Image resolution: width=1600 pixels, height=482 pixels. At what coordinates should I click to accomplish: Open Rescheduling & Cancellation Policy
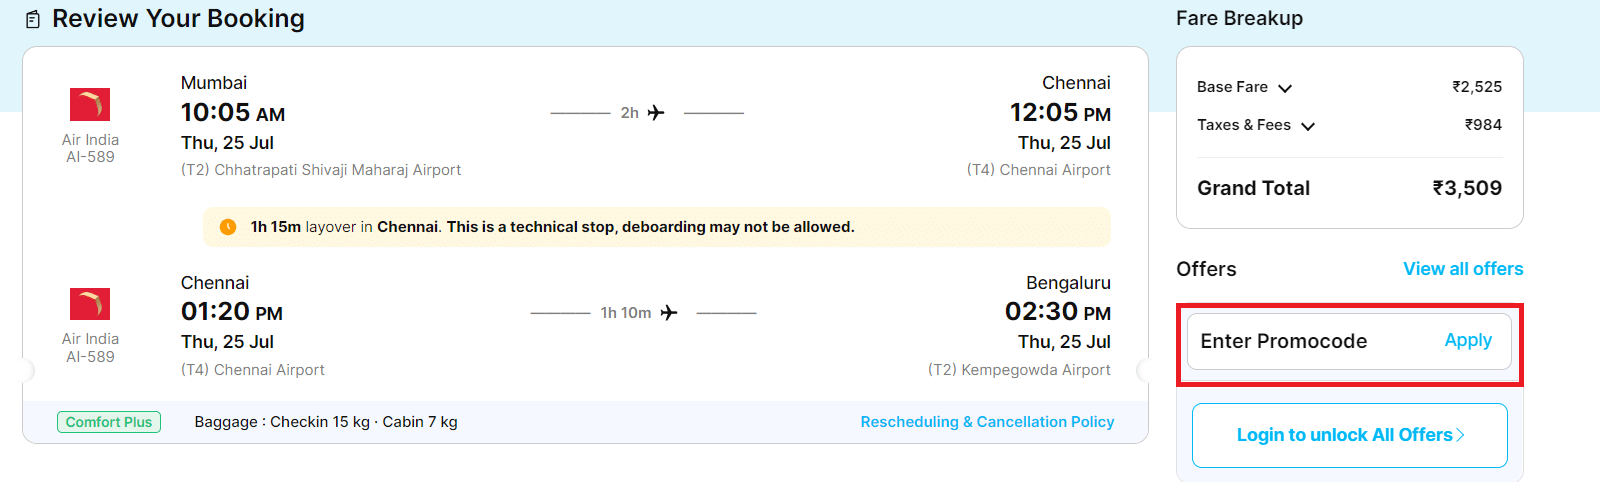(987, 422)
